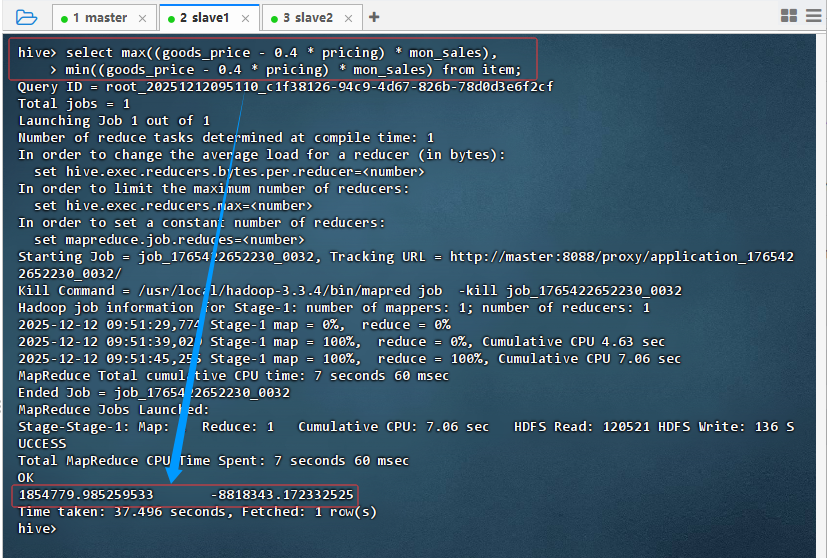Click 'Ended Job = job_1765422652230_0032' line
This screenshot has height=558, width=827.
coord(153,392)
